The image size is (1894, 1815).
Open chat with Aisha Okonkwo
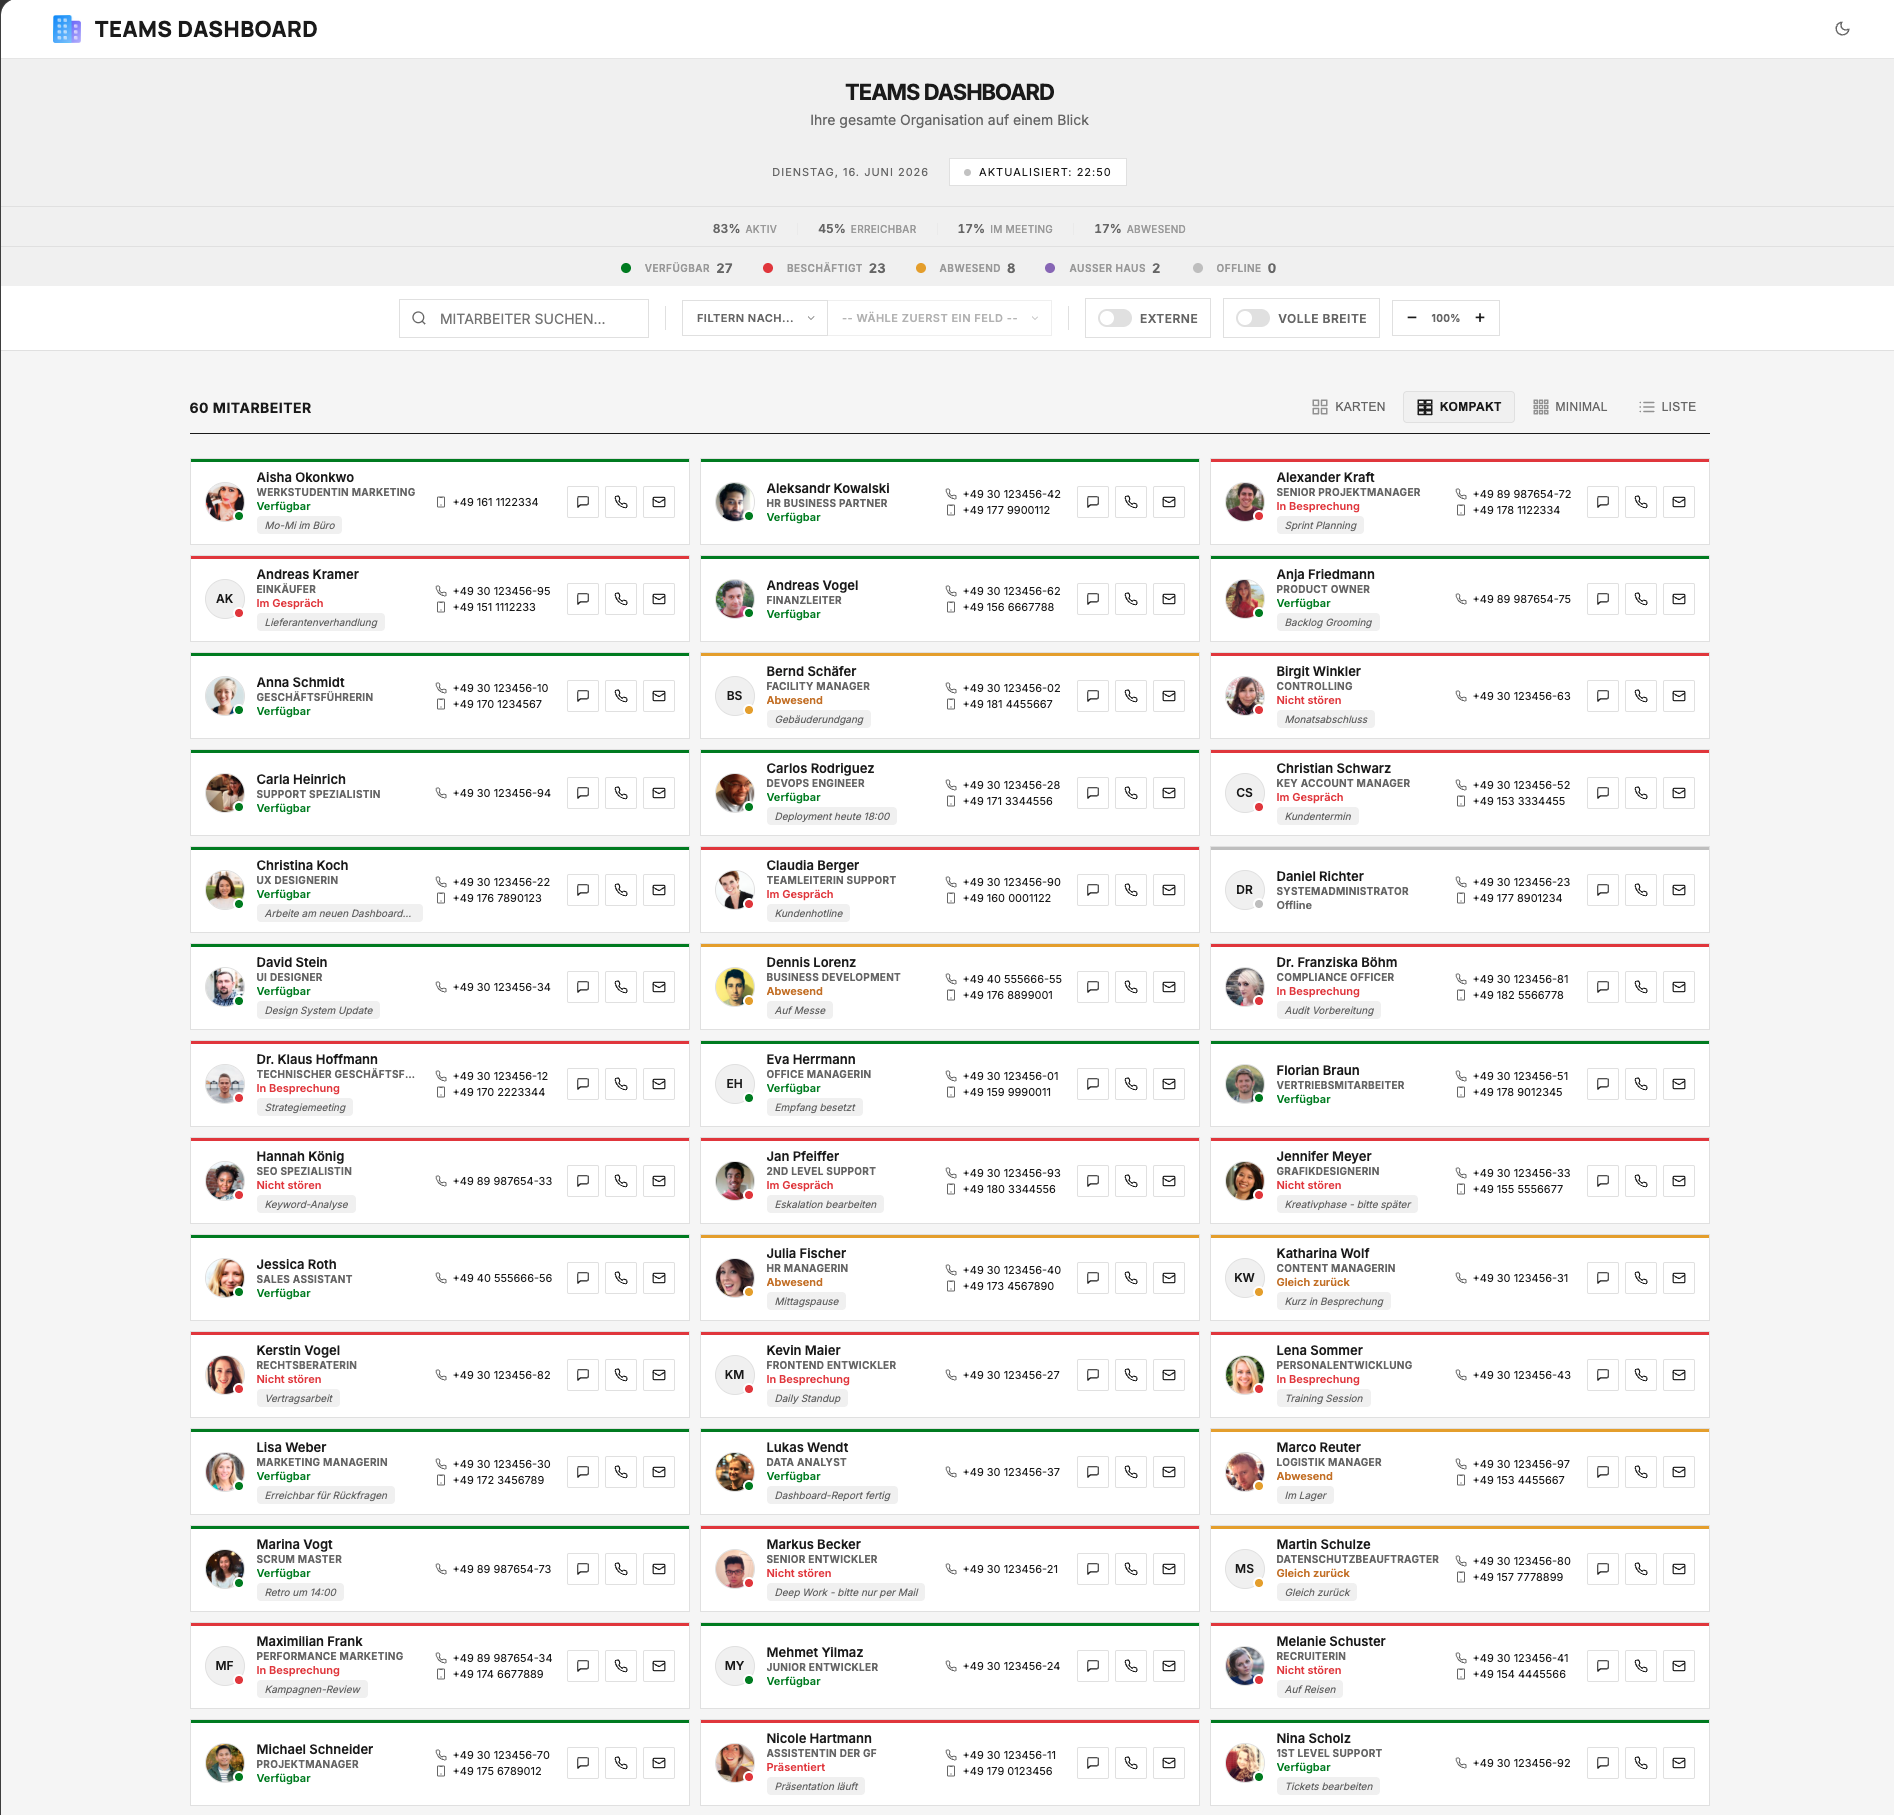583,502
